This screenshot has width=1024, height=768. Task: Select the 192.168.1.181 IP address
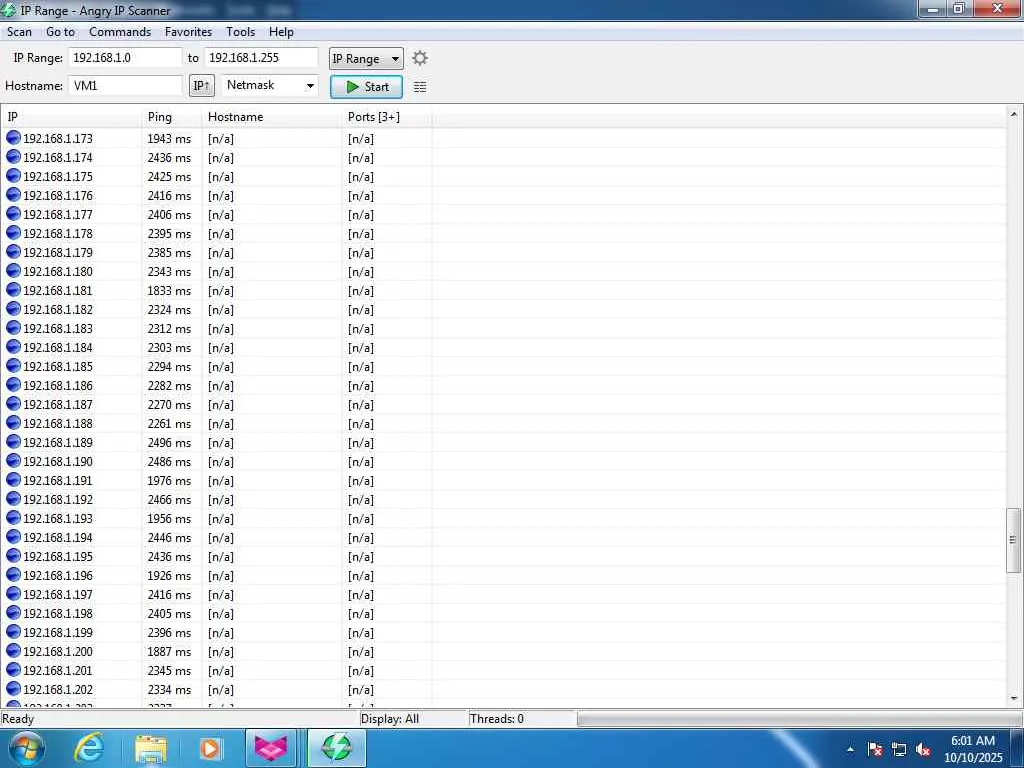click(58, 291)
